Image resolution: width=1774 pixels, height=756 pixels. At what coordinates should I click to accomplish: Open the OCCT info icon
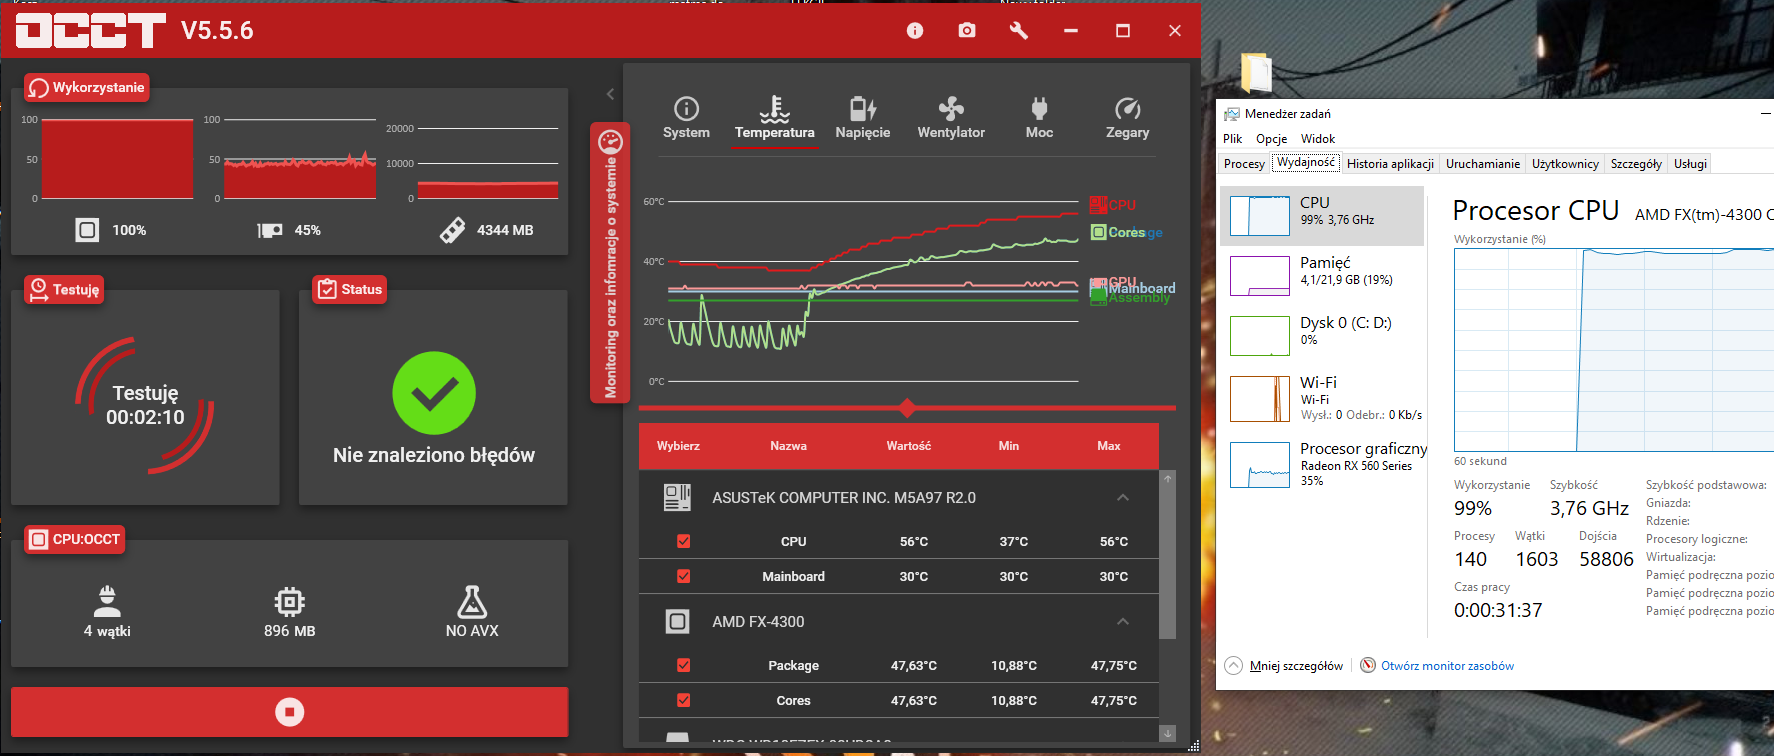tap(915, 31)
